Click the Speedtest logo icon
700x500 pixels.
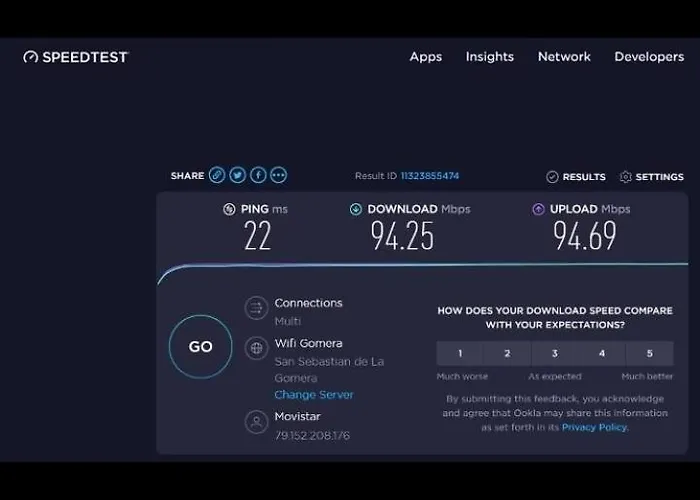point(31,57)
